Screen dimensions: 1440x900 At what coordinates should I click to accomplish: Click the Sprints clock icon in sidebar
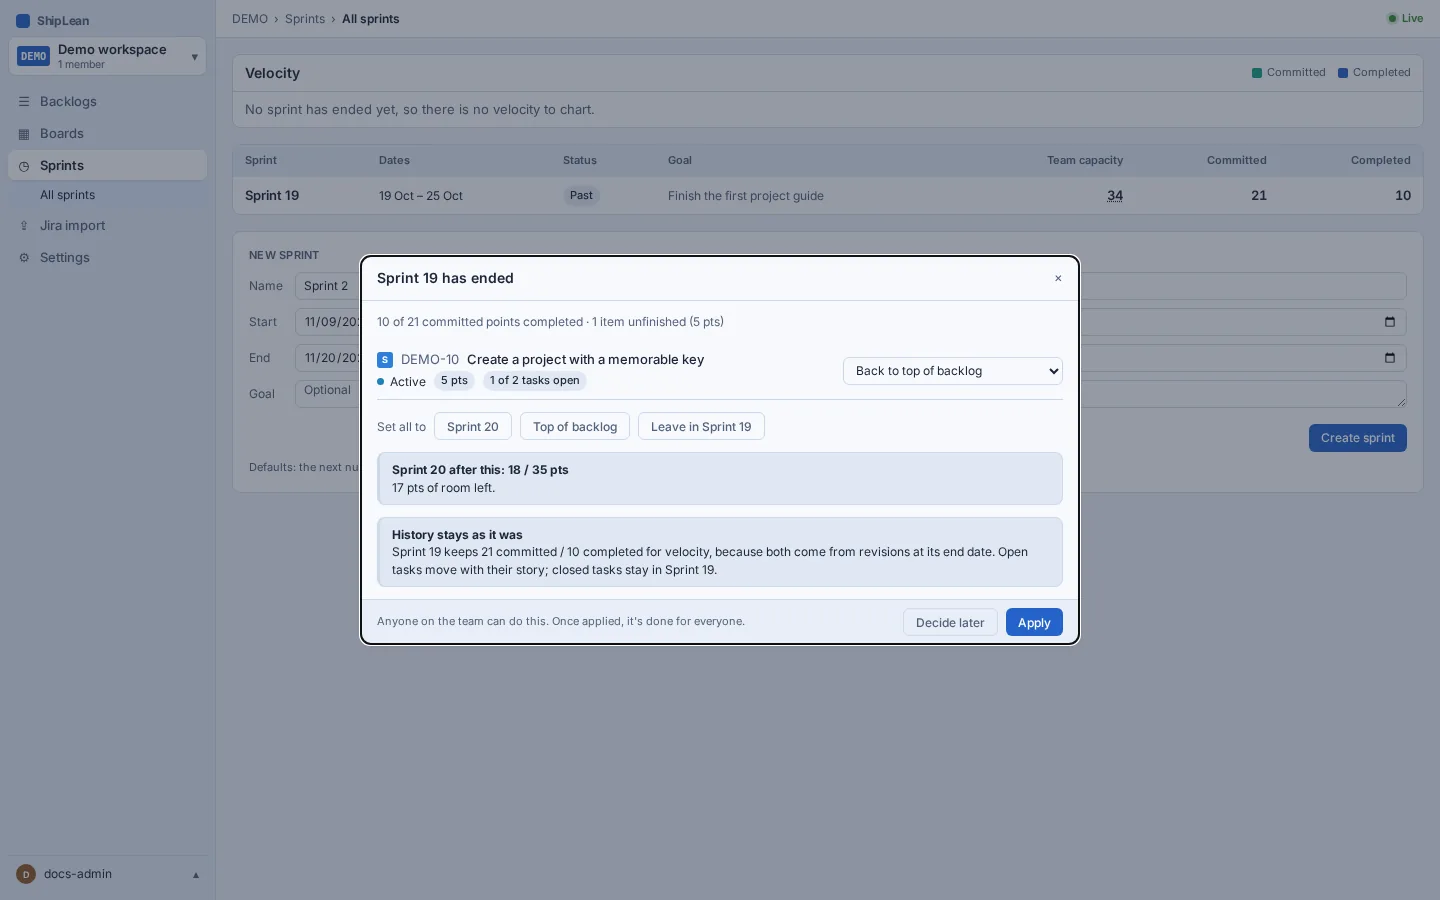24,166
